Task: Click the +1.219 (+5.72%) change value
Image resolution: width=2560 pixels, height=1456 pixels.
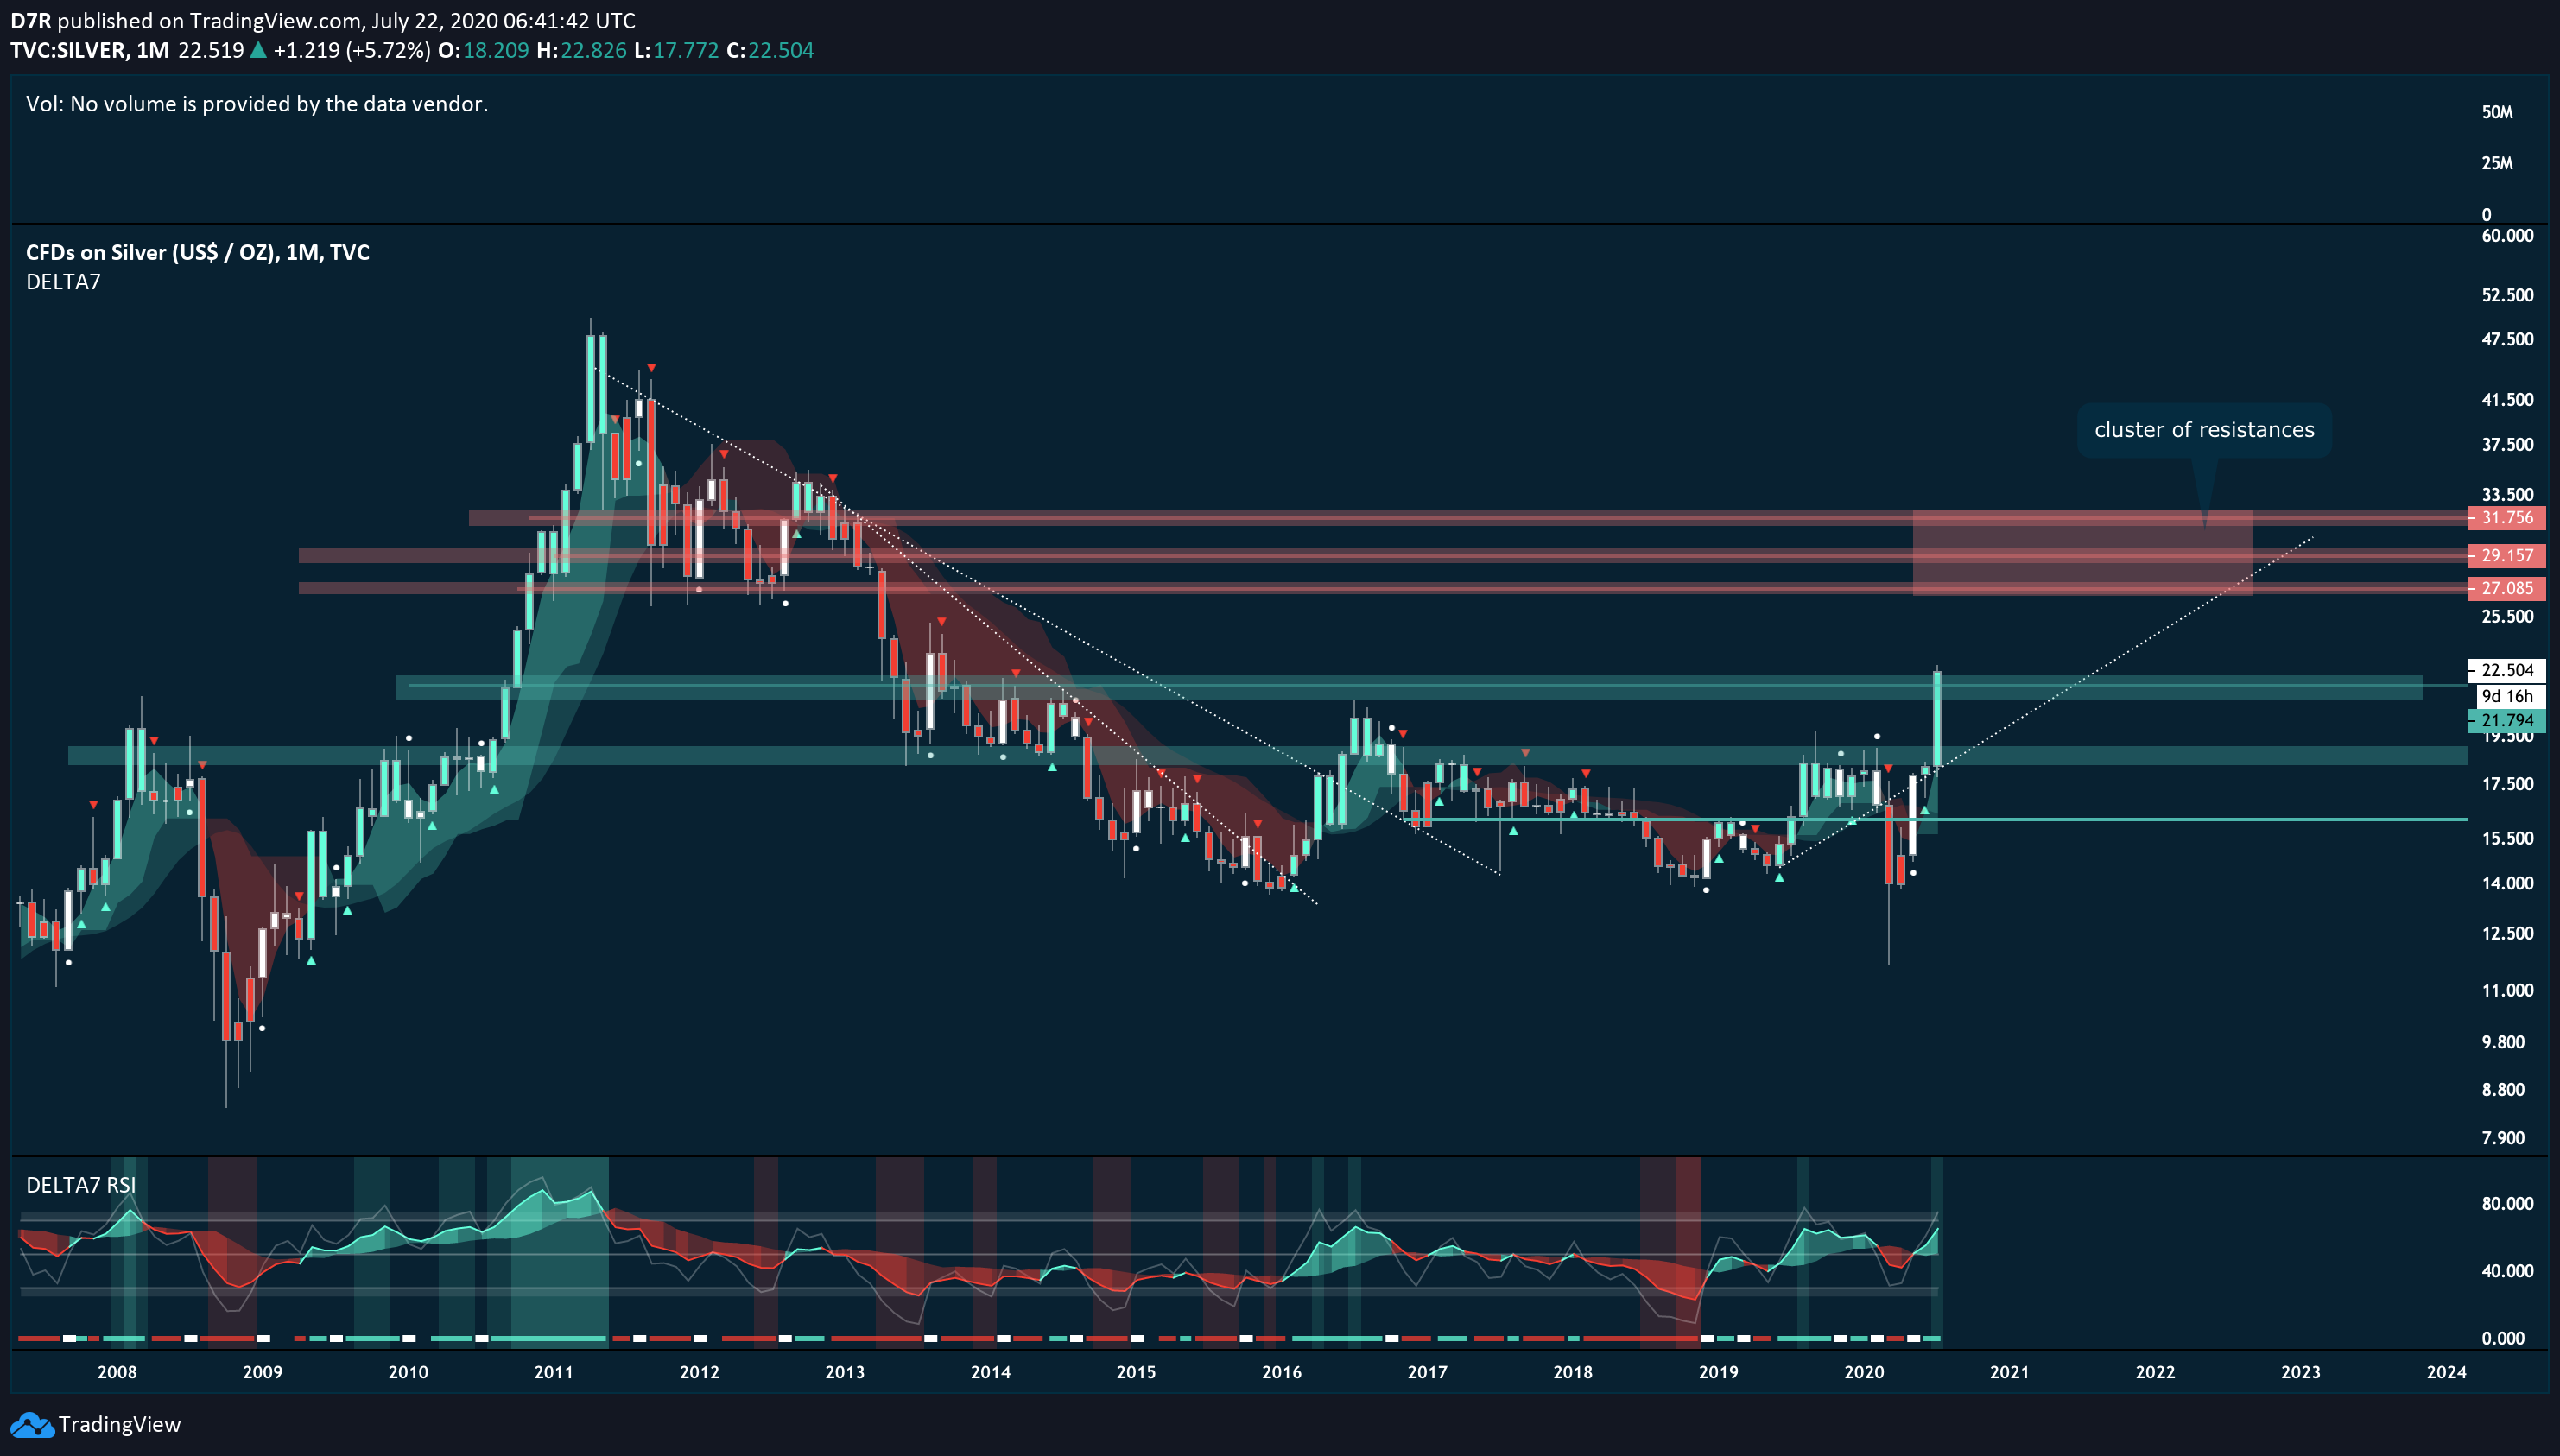Action: point(351,50)
